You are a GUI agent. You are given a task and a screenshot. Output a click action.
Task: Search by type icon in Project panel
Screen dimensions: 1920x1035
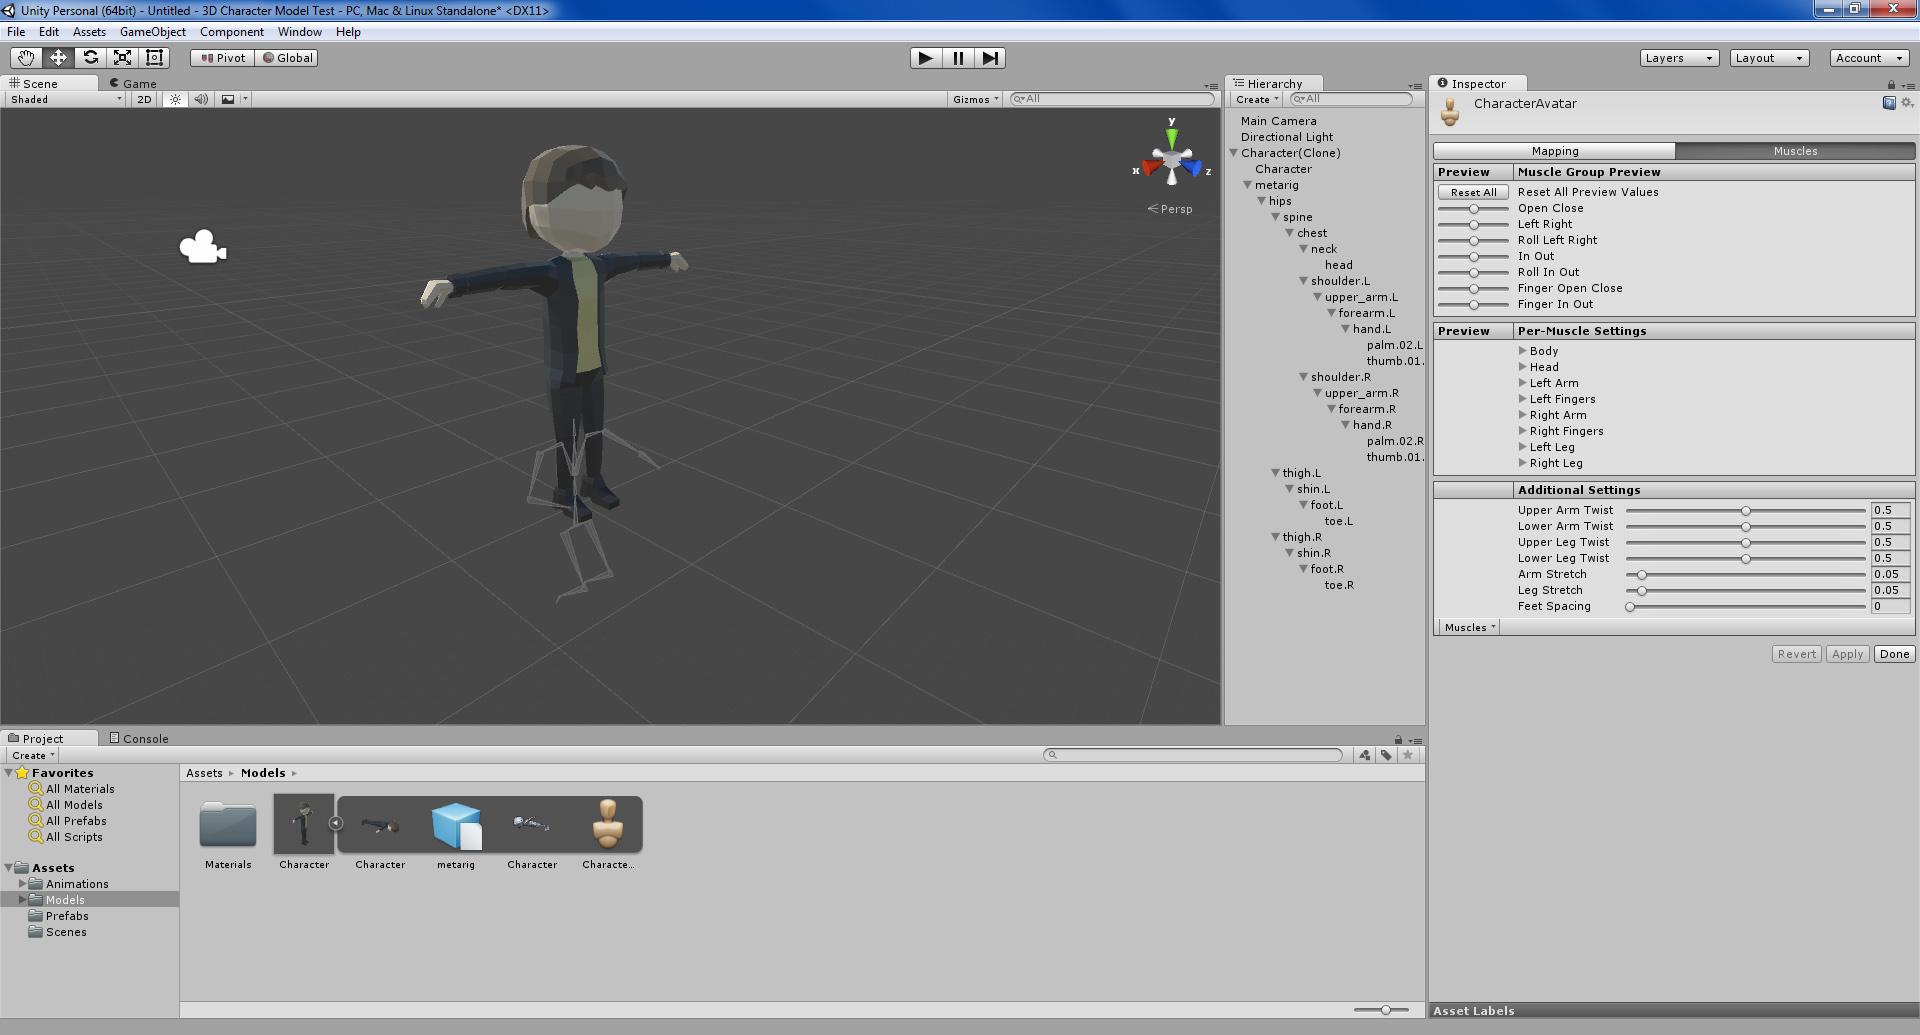pos(1365,755)
